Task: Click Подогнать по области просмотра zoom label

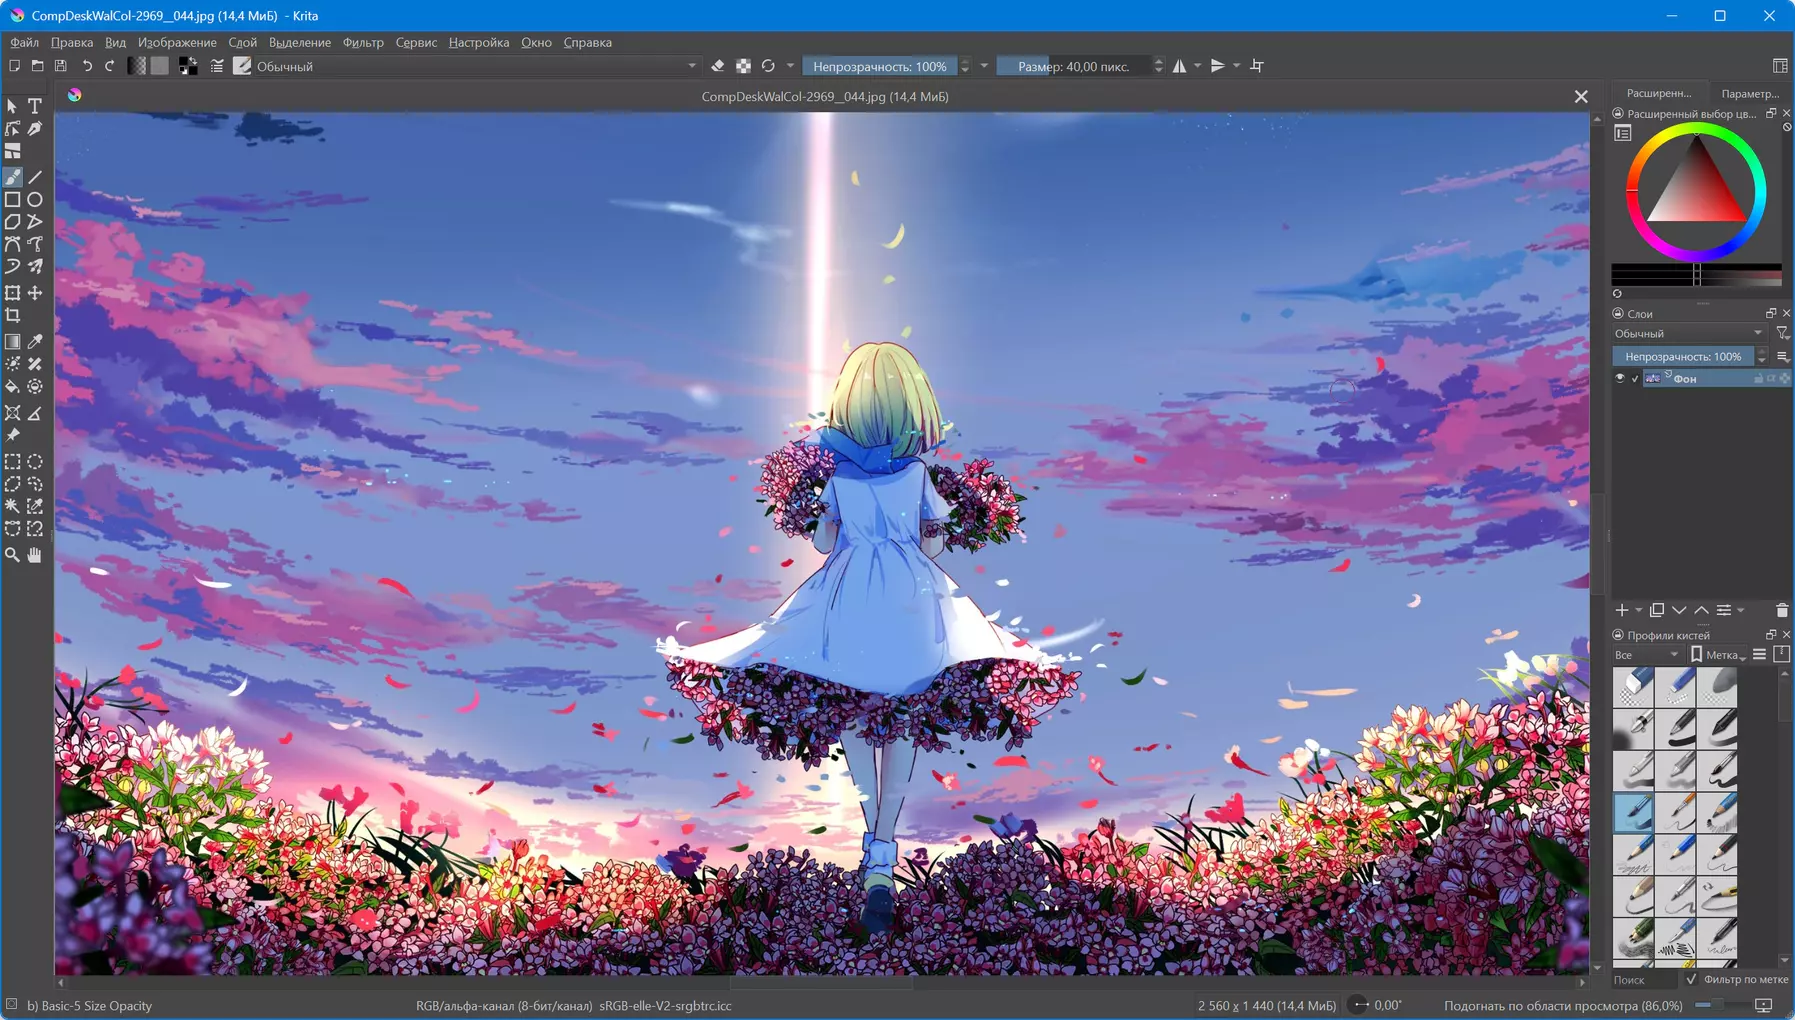Action: [1563, 1005]
